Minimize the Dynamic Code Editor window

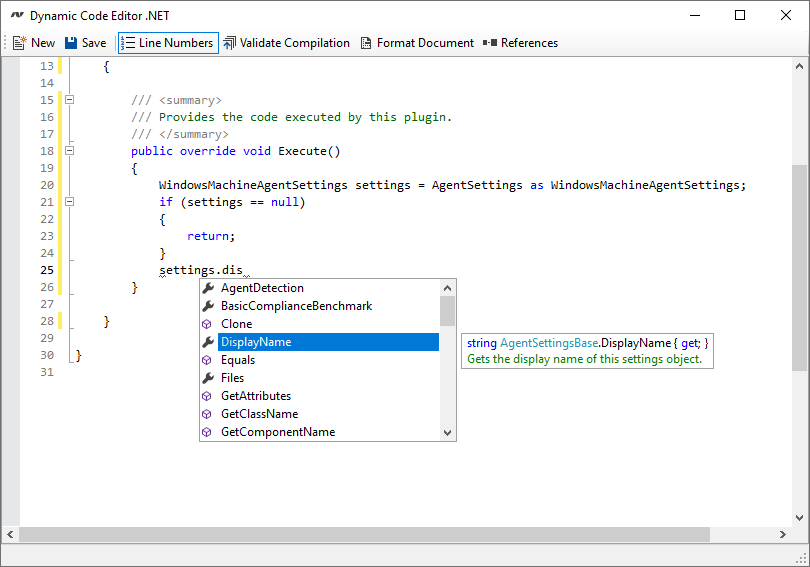click(695, 15)
